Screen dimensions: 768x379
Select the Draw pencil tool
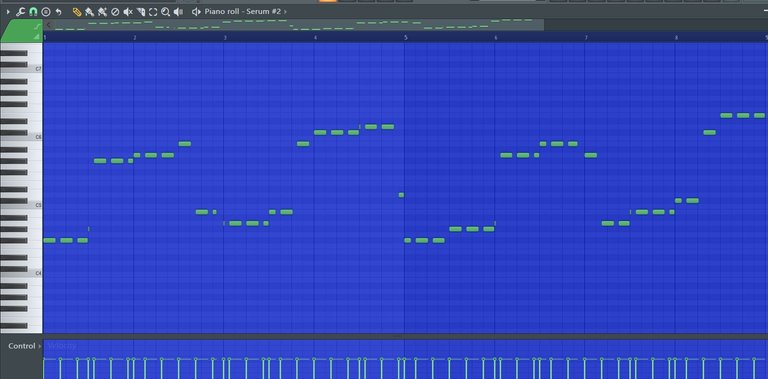pos(76,11)
